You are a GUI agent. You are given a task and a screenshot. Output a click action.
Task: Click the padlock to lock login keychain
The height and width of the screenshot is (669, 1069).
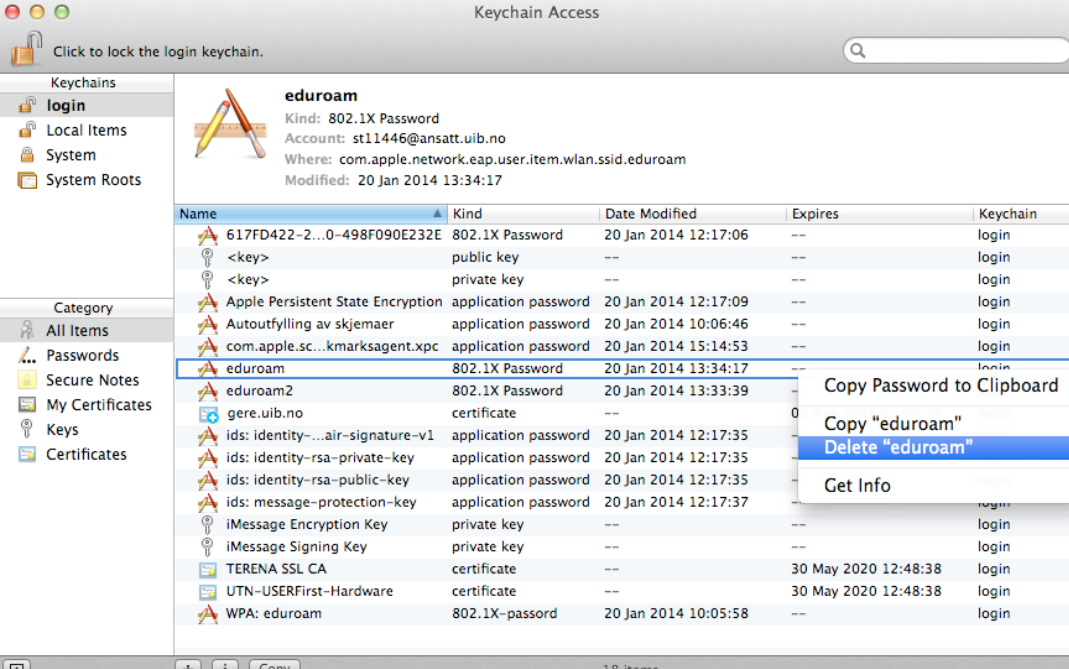(x=26, y=49)
